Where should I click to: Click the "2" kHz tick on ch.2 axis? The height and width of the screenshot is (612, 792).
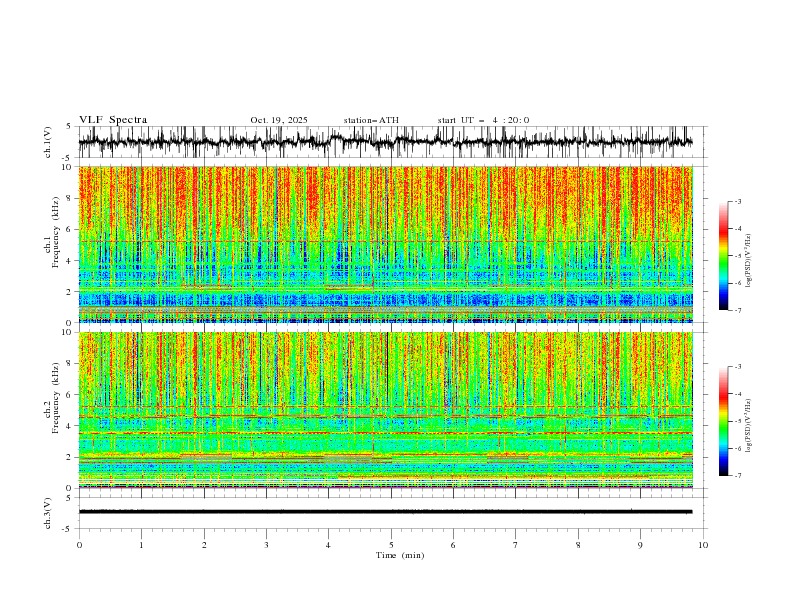coord(70,457)
